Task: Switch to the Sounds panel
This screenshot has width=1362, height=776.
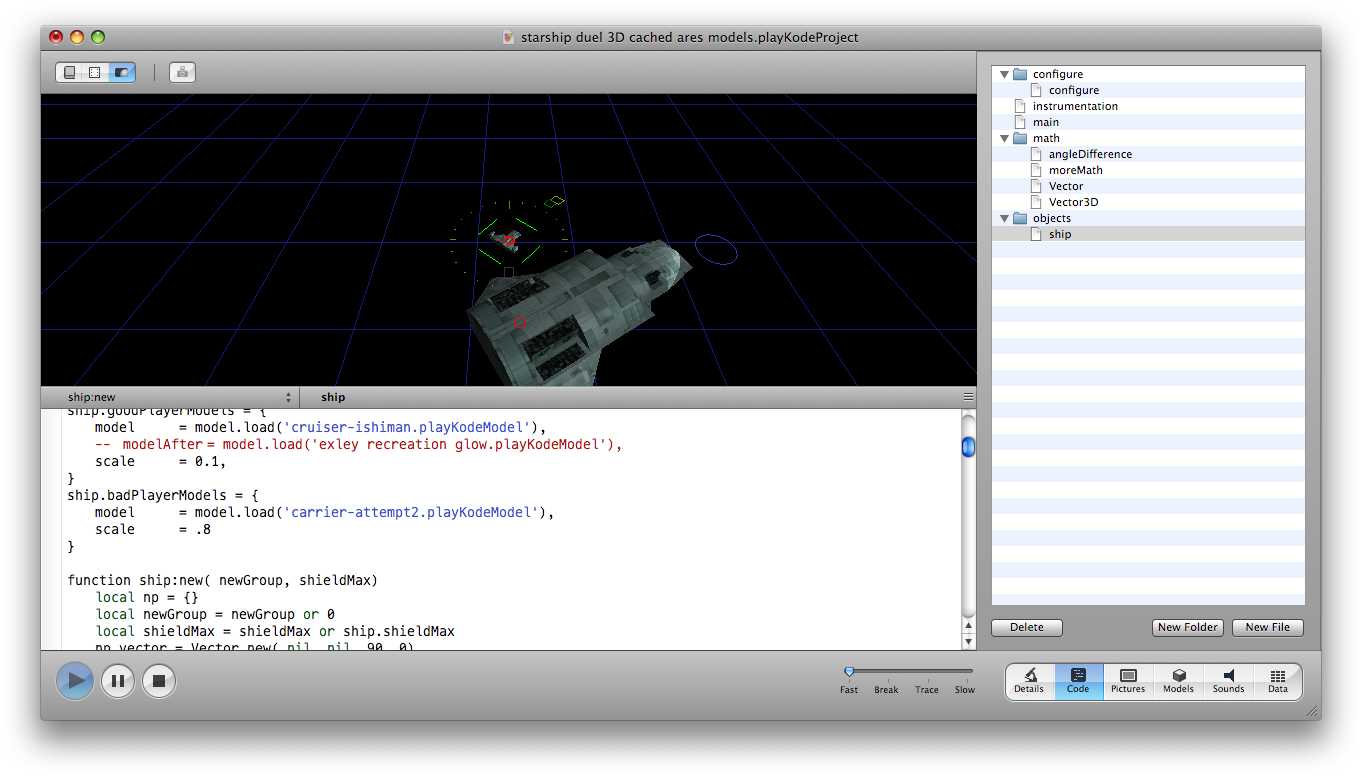Action: 1228,681
